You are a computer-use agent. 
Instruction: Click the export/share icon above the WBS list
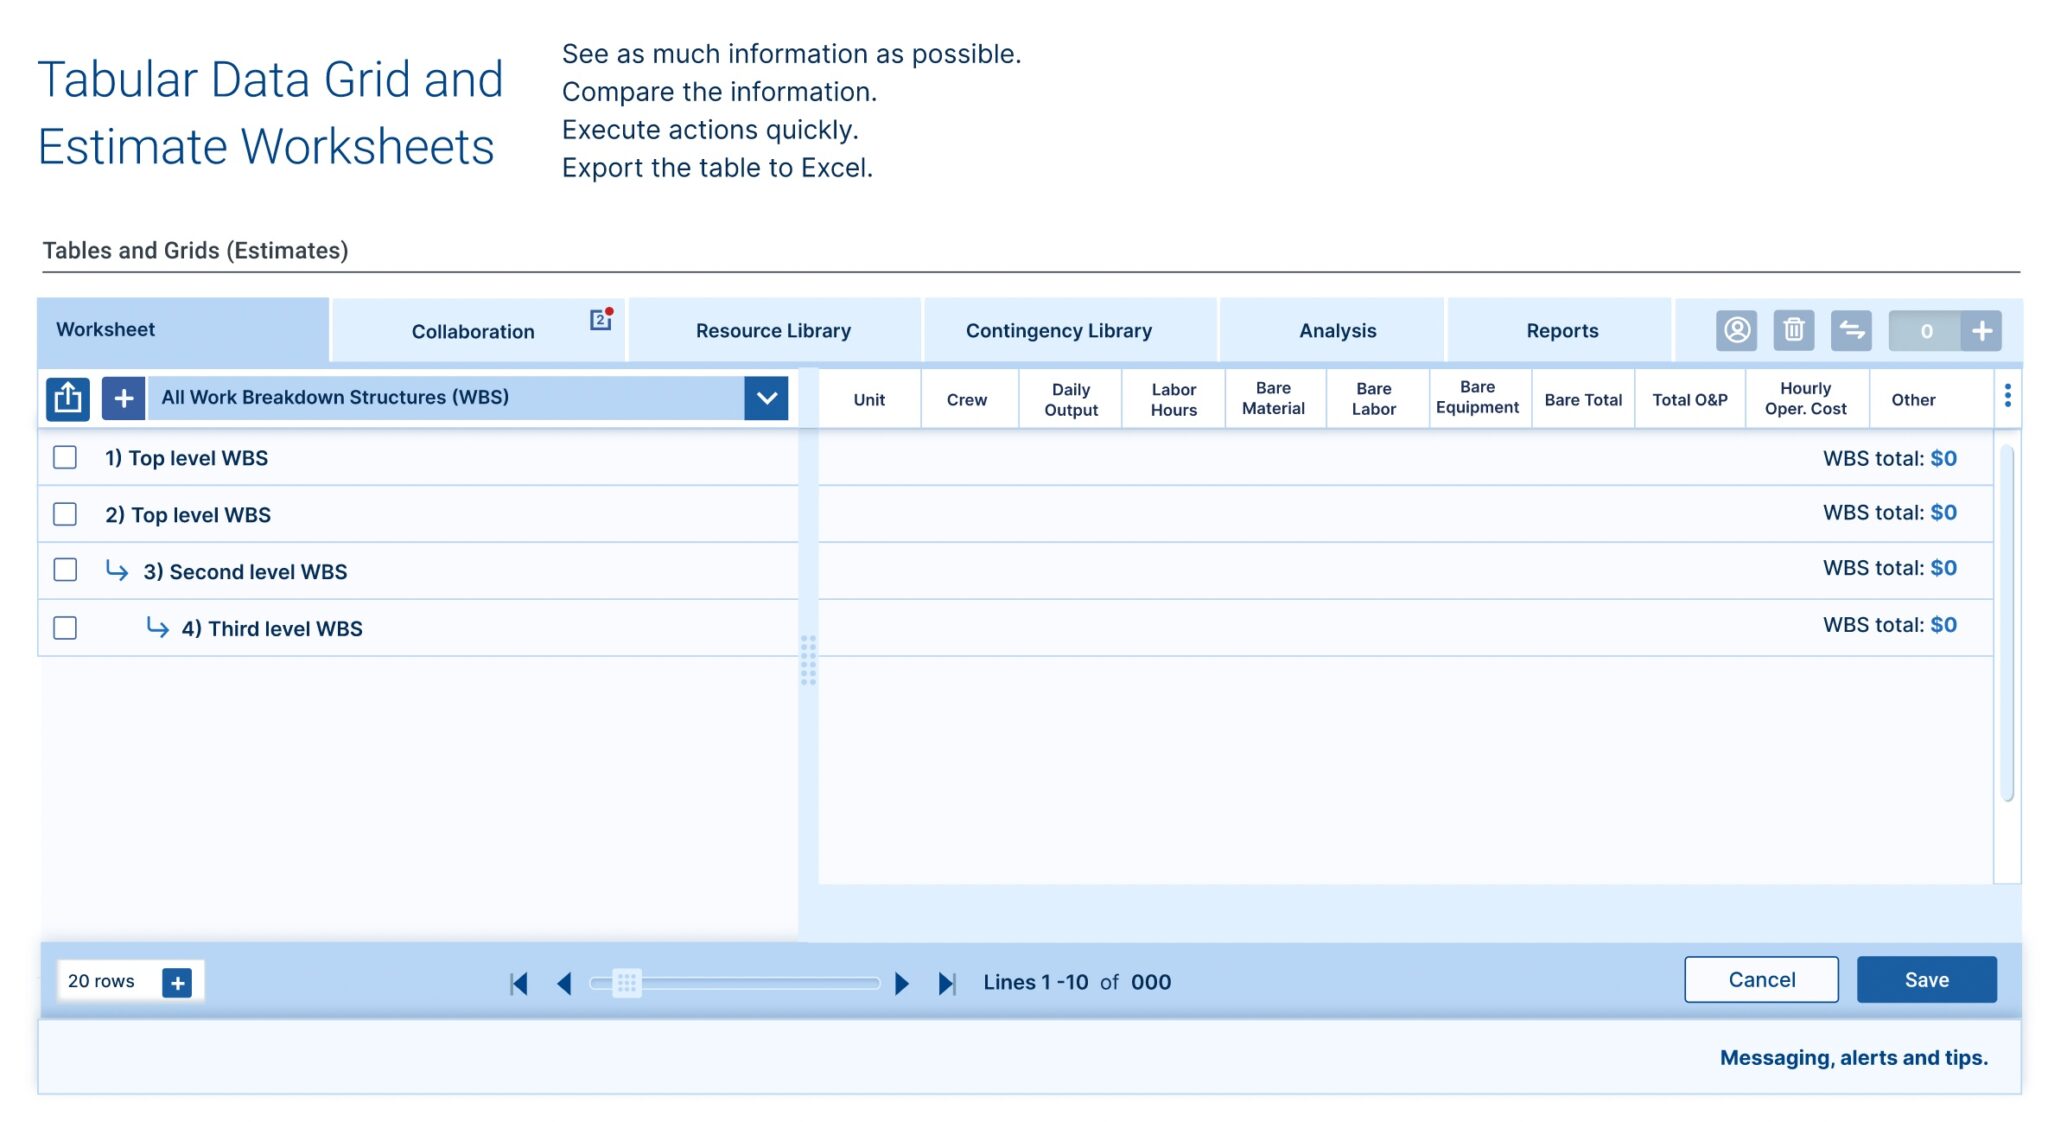pos(68,398)
